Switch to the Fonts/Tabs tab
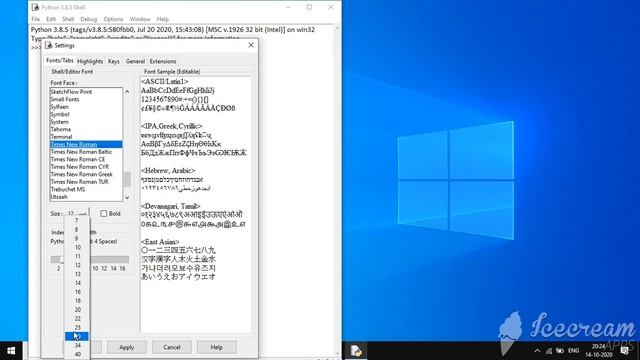Viewport: 640px width, 360px height. click(x=60, y=60)
